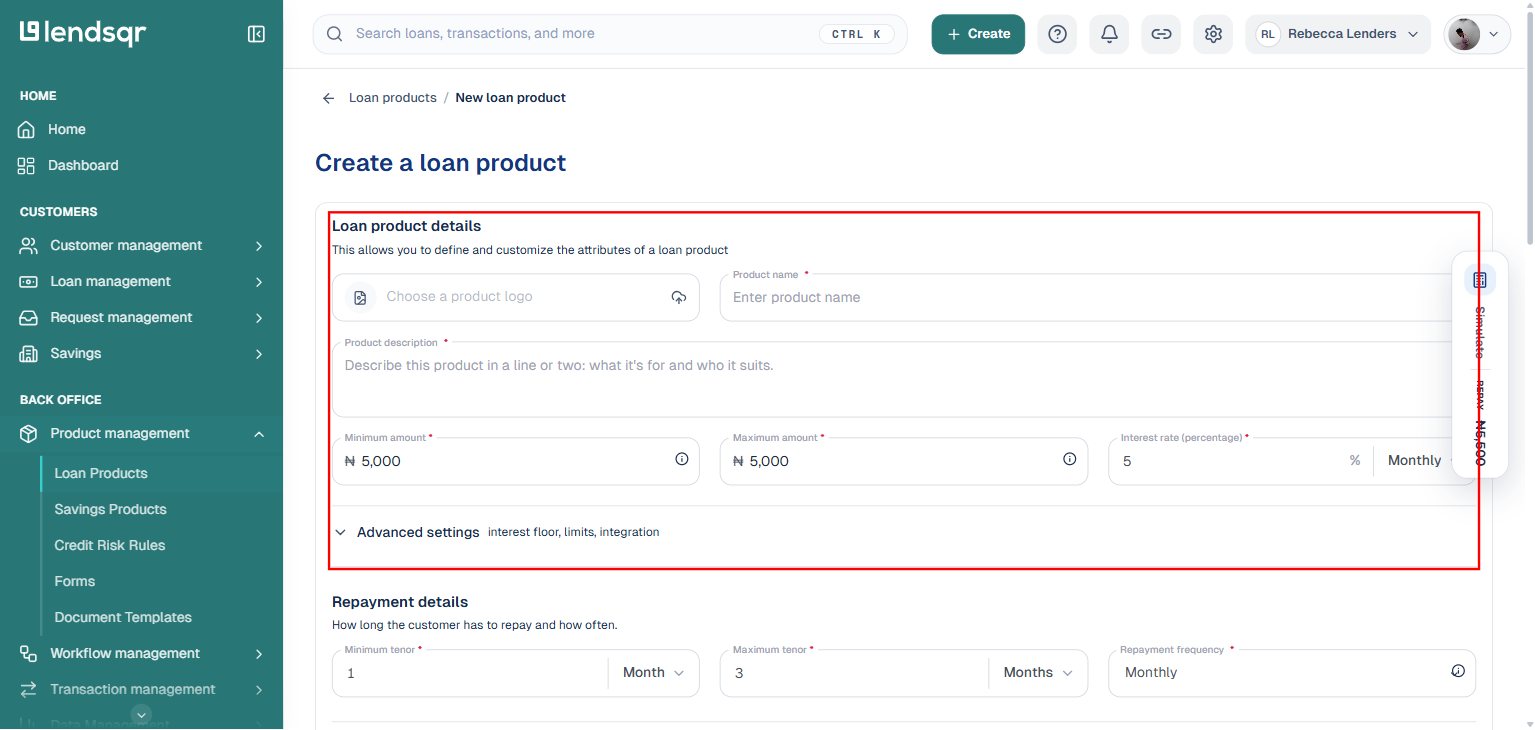1535x730 pixels.
Task: Click the Create button
Action: pyautogui.click(x=978, y=34)
